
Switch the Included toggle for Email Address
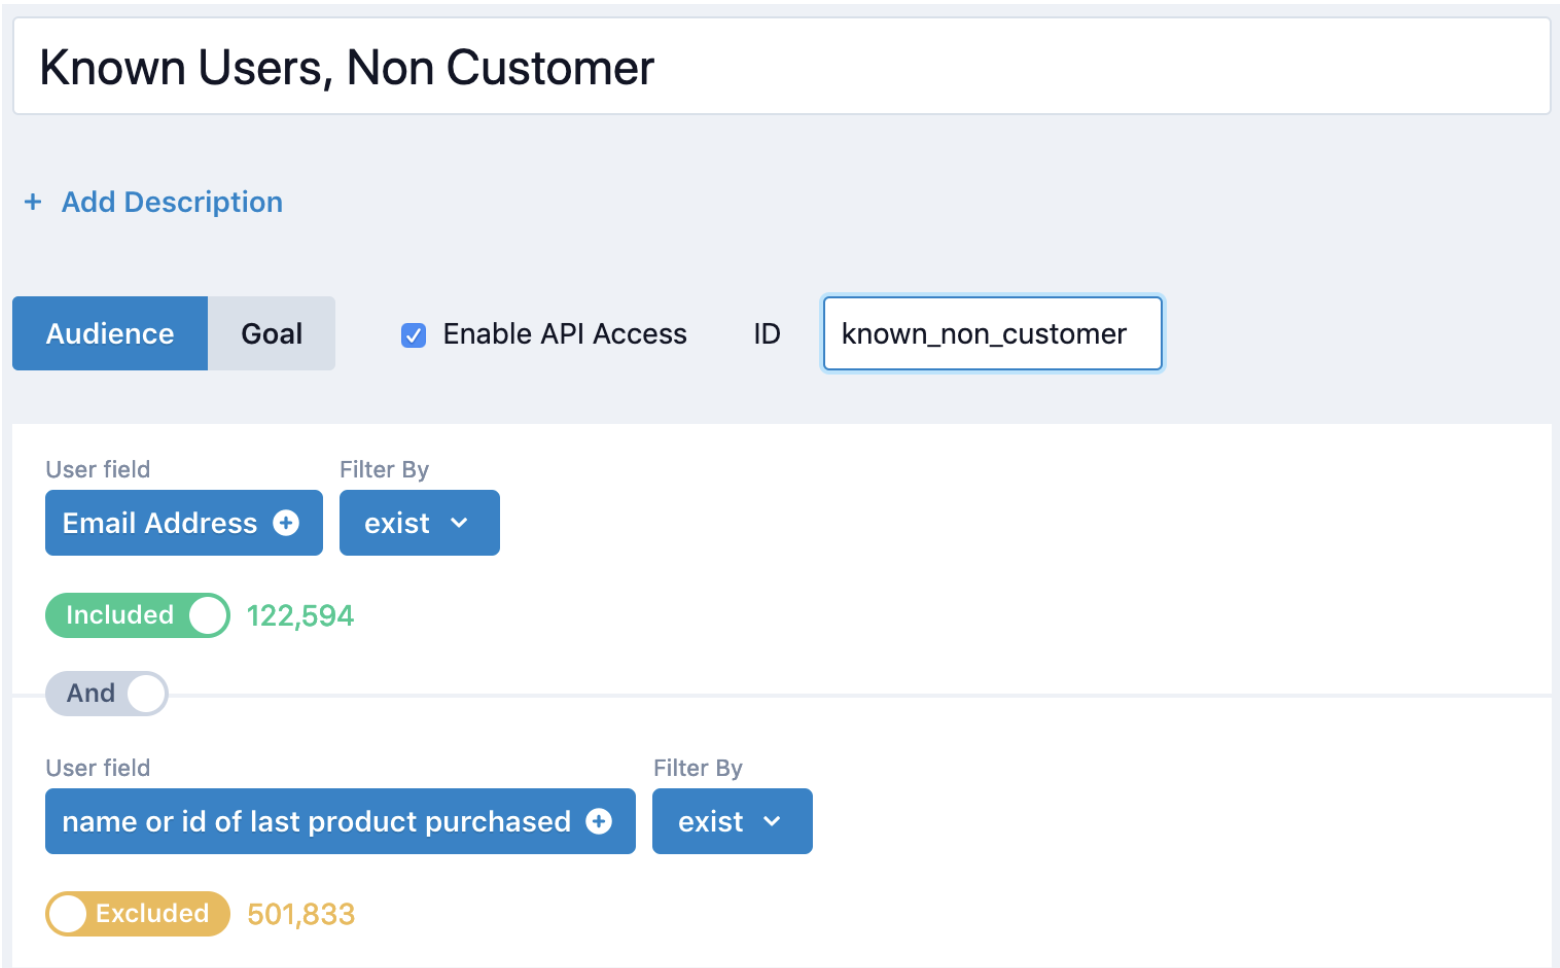point(137,615)
